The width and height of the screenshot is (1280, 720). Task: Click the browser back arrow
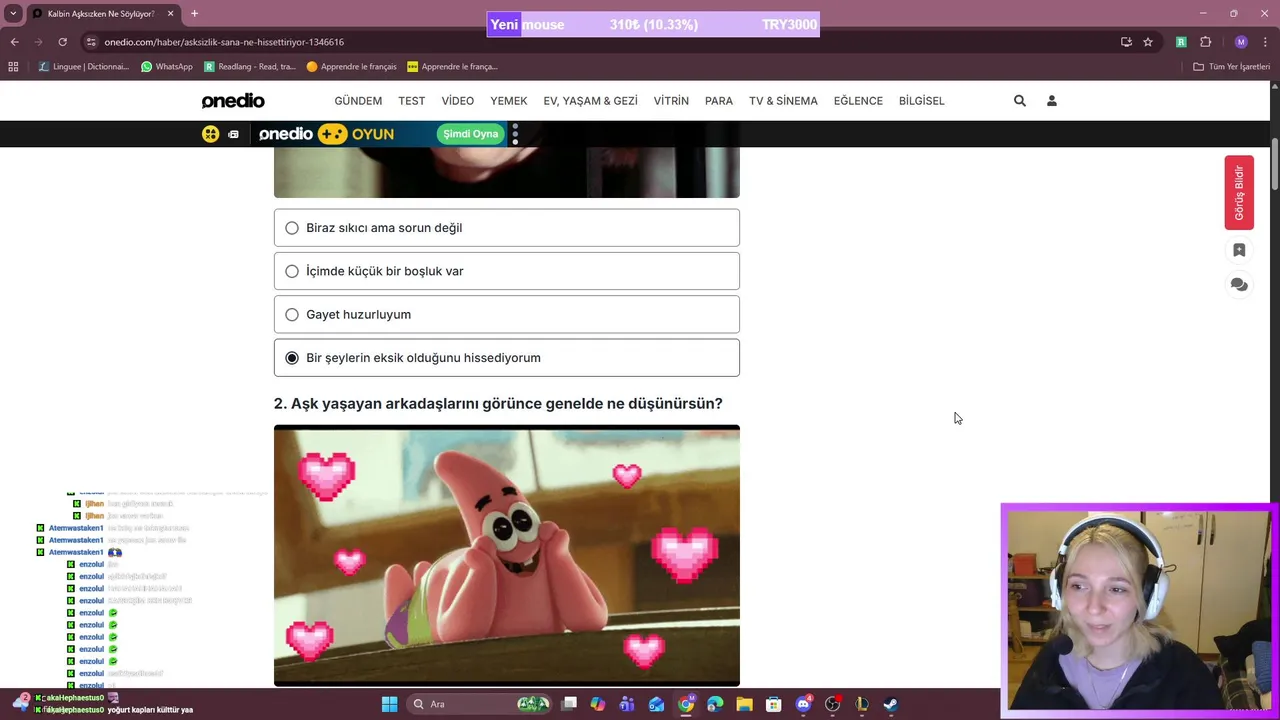[x=14, y=42]
